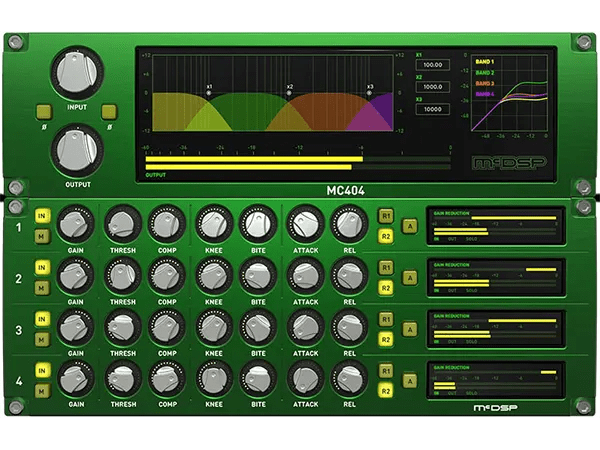The width and height of the screenshot is (600, 450).
Task: Click band 1 GAIN knob
Action: point(75,224)
